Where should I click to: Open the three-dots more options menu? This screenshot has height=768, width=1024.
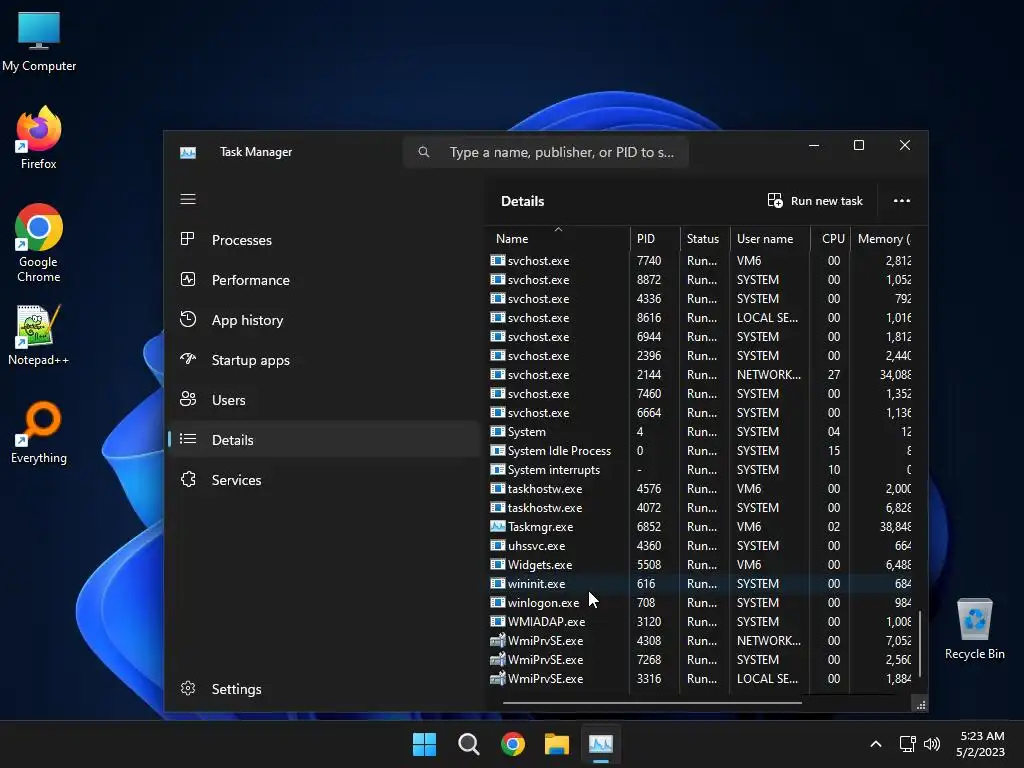(902, 201)
